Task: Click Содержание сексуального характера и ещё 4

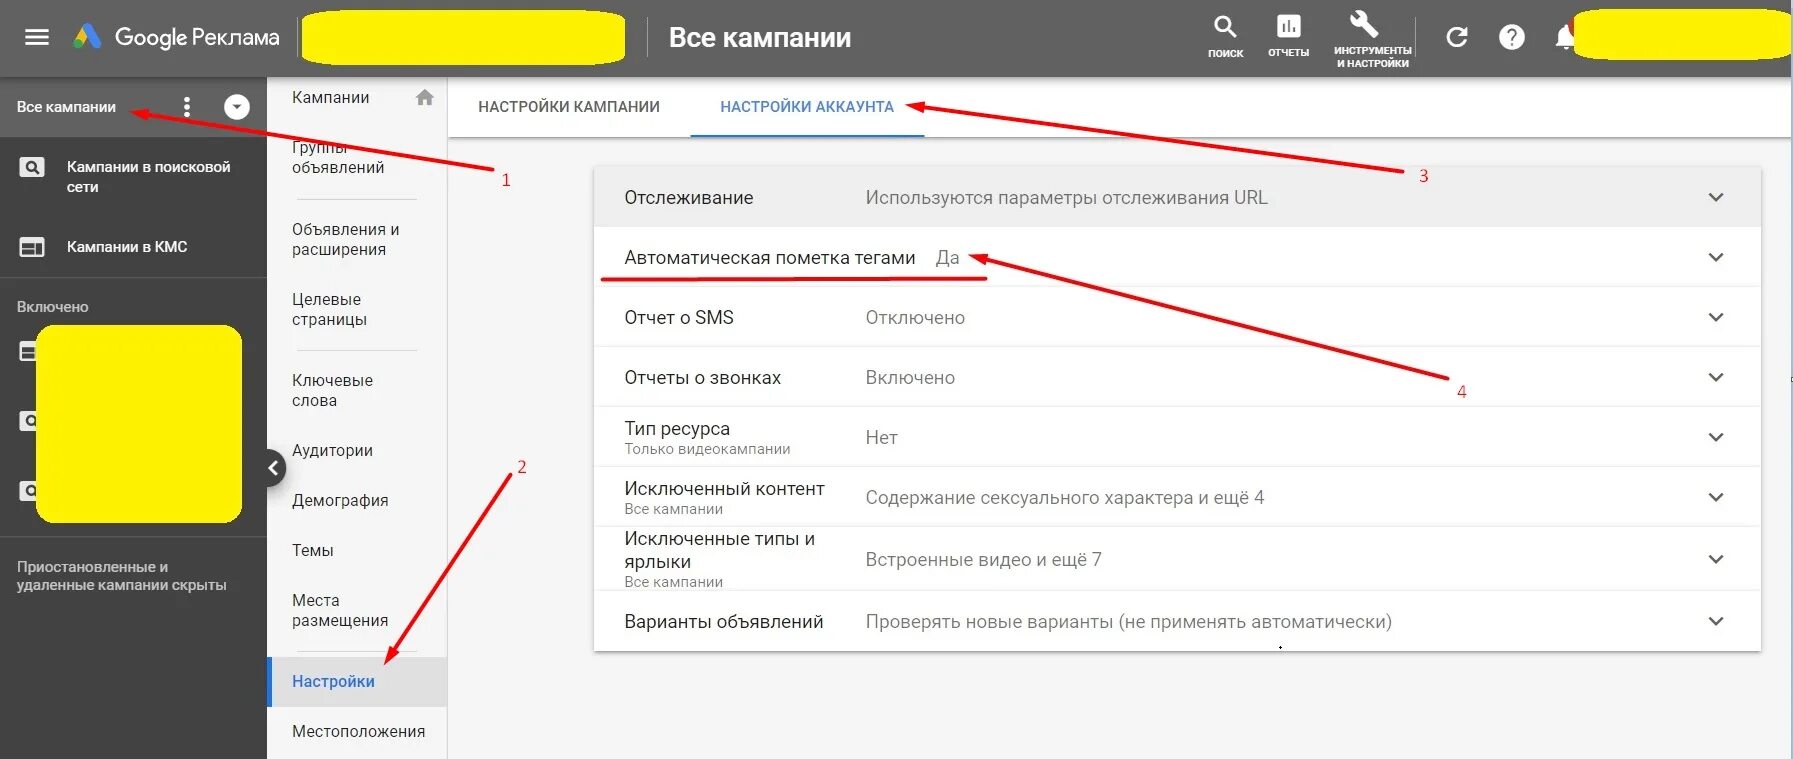Action: [x=1065, y=498]
